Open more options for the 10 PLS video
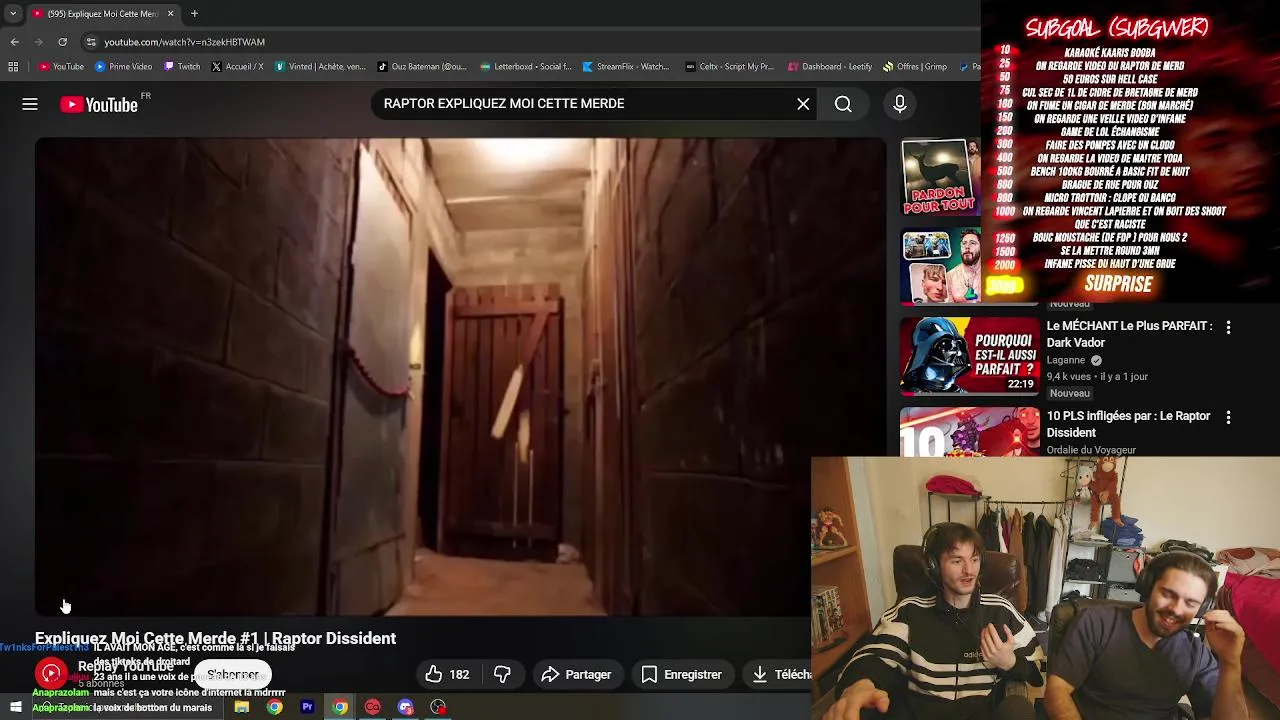 [x=1228, y=417]
